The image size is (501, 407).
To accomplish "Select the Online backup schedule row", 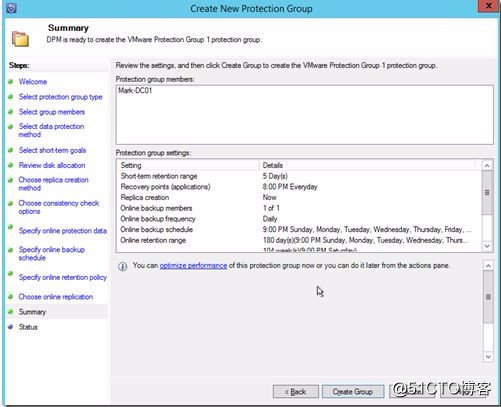I will 299,229.
